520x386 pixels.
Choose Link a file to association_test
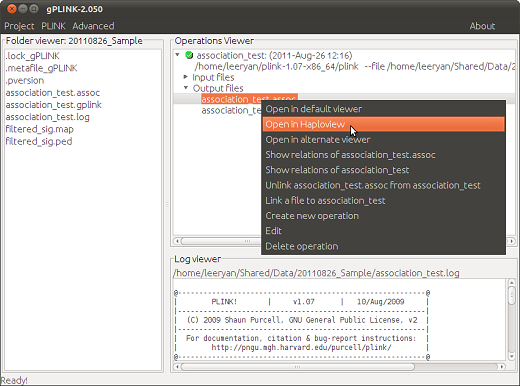(x=383, y=201)
